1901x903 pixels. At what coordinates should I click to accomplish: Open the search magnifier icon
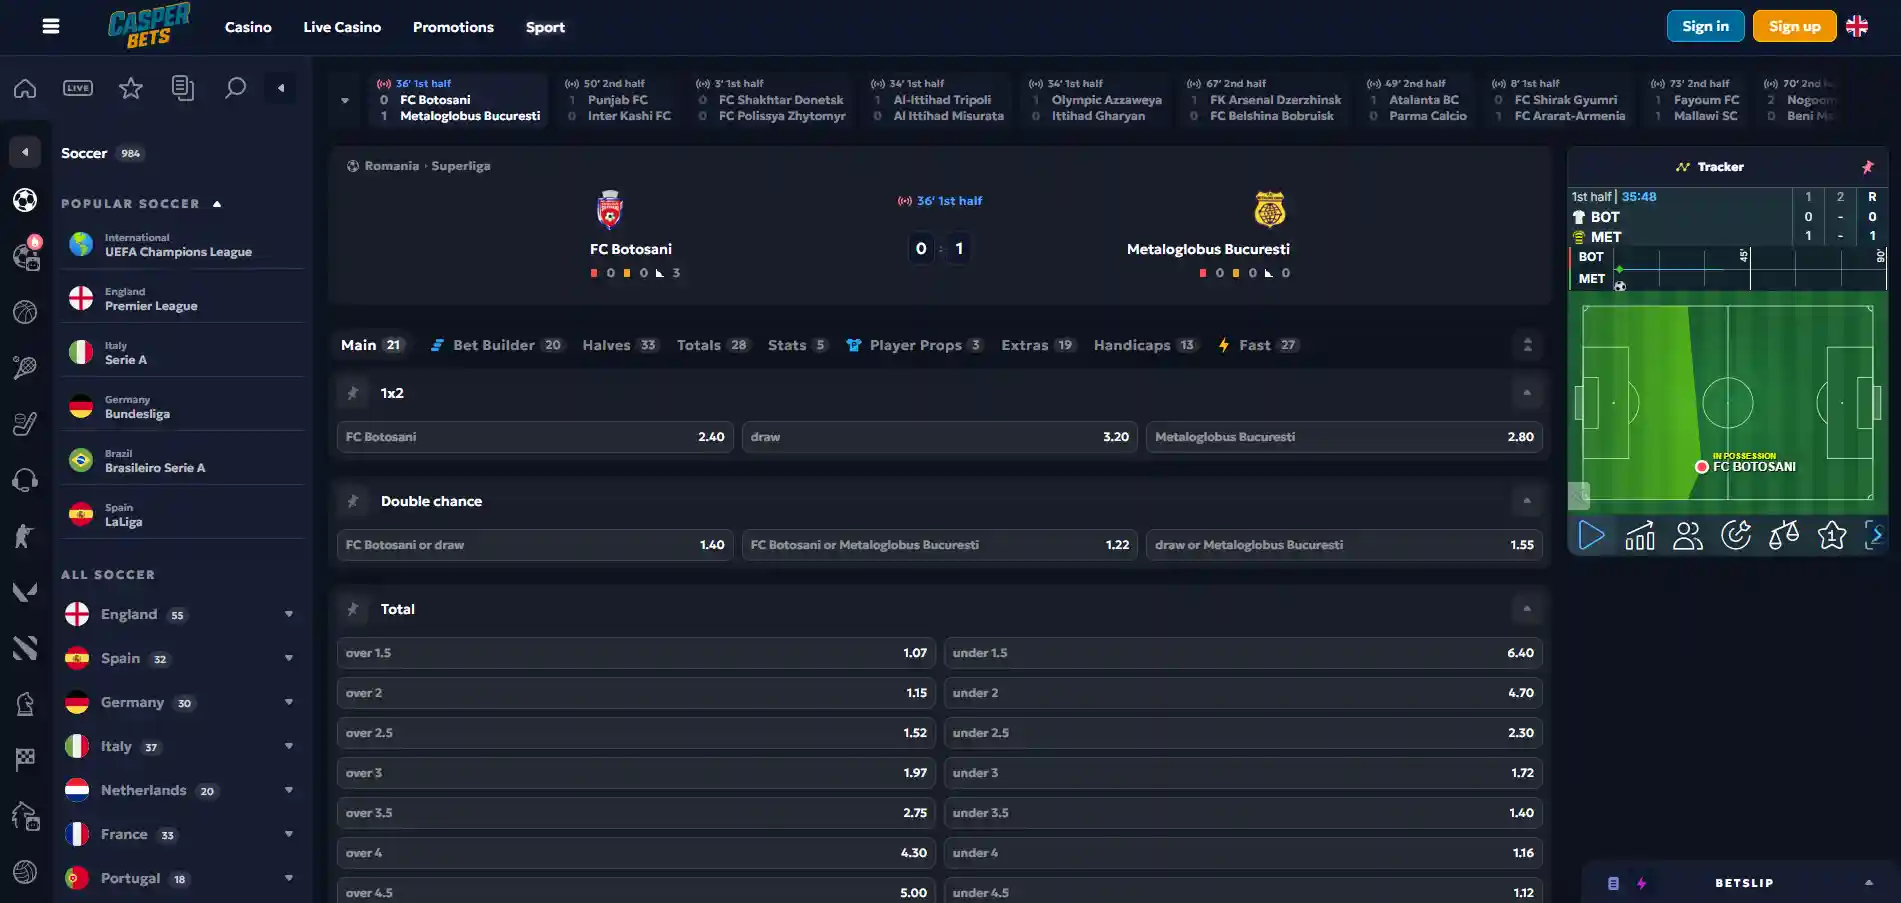pyautogui.click(x=235, y=88)
